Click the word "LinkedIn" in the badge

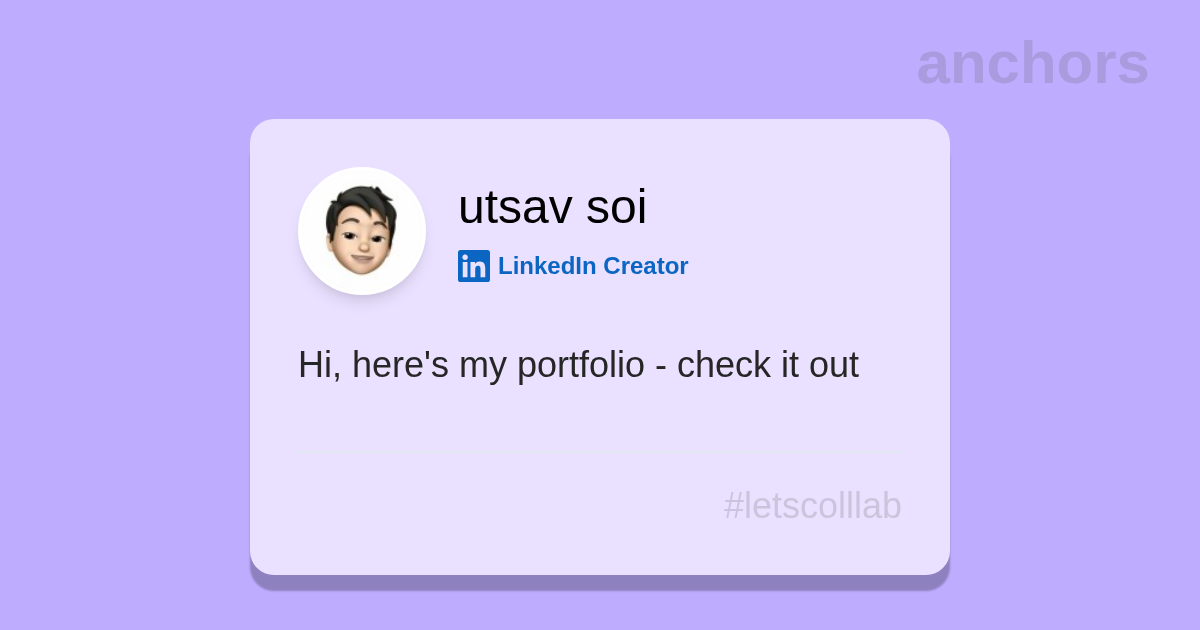click(x=547, y=266)
